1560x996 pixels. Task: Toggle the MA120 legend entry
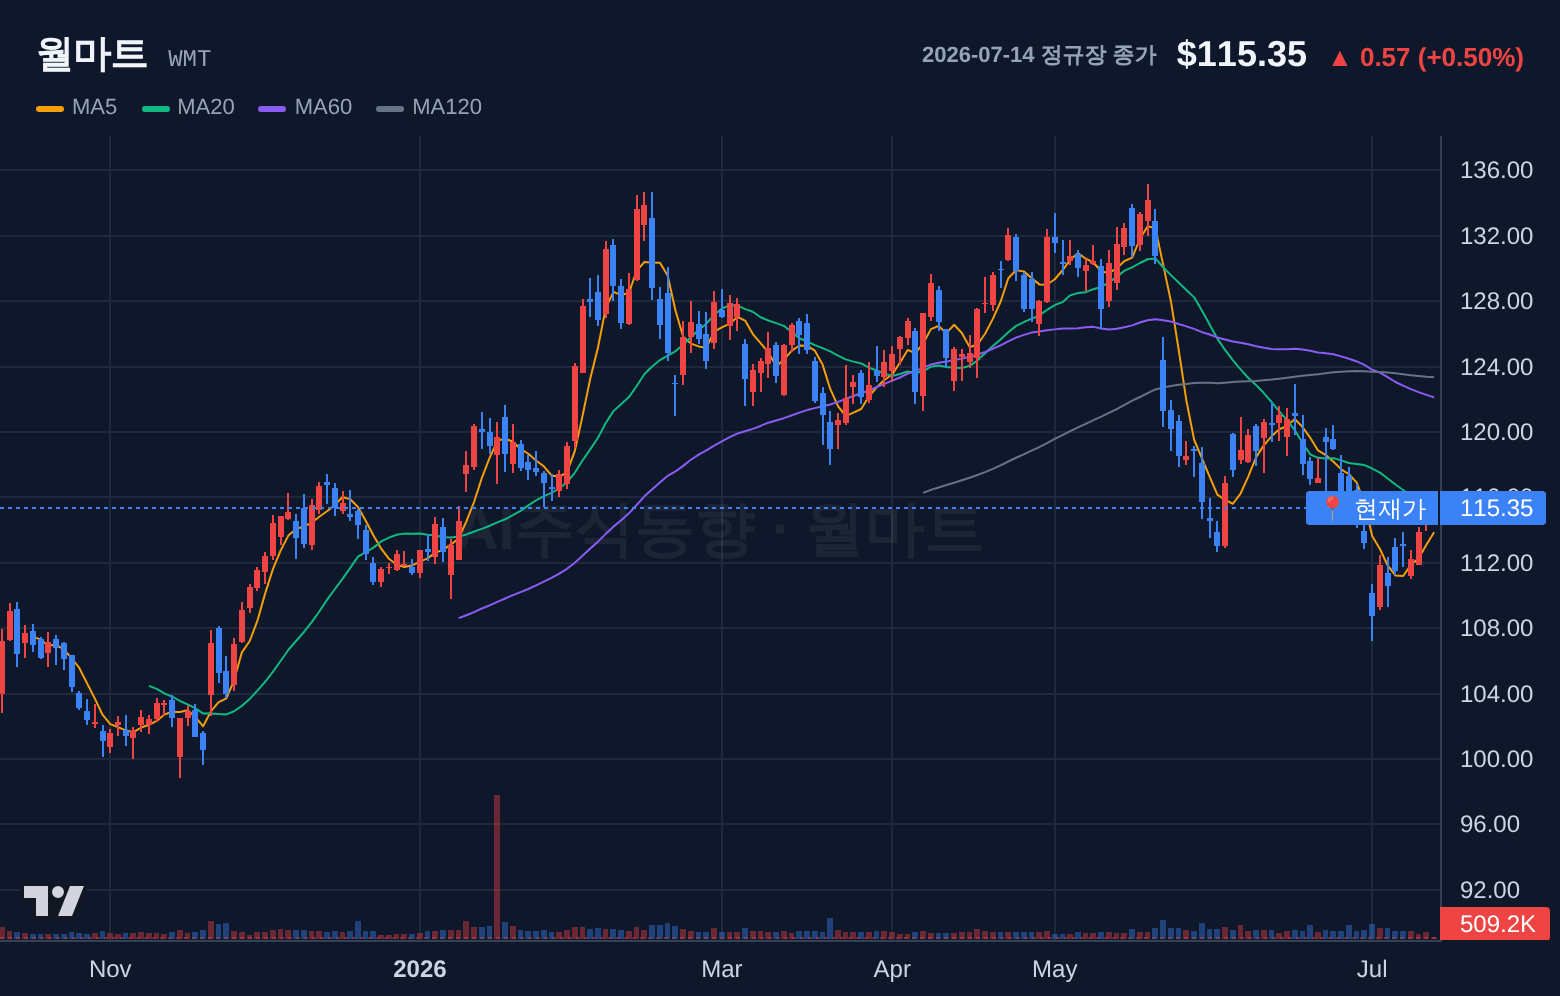coord(429,107)
